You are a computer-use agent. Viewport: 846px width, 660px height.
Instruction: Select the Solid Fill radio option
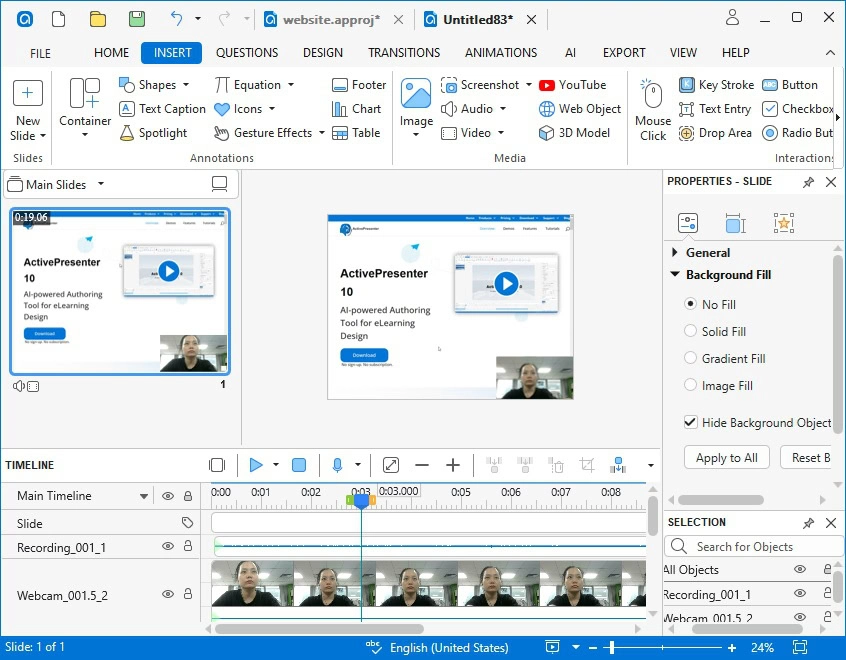point(690,331)
